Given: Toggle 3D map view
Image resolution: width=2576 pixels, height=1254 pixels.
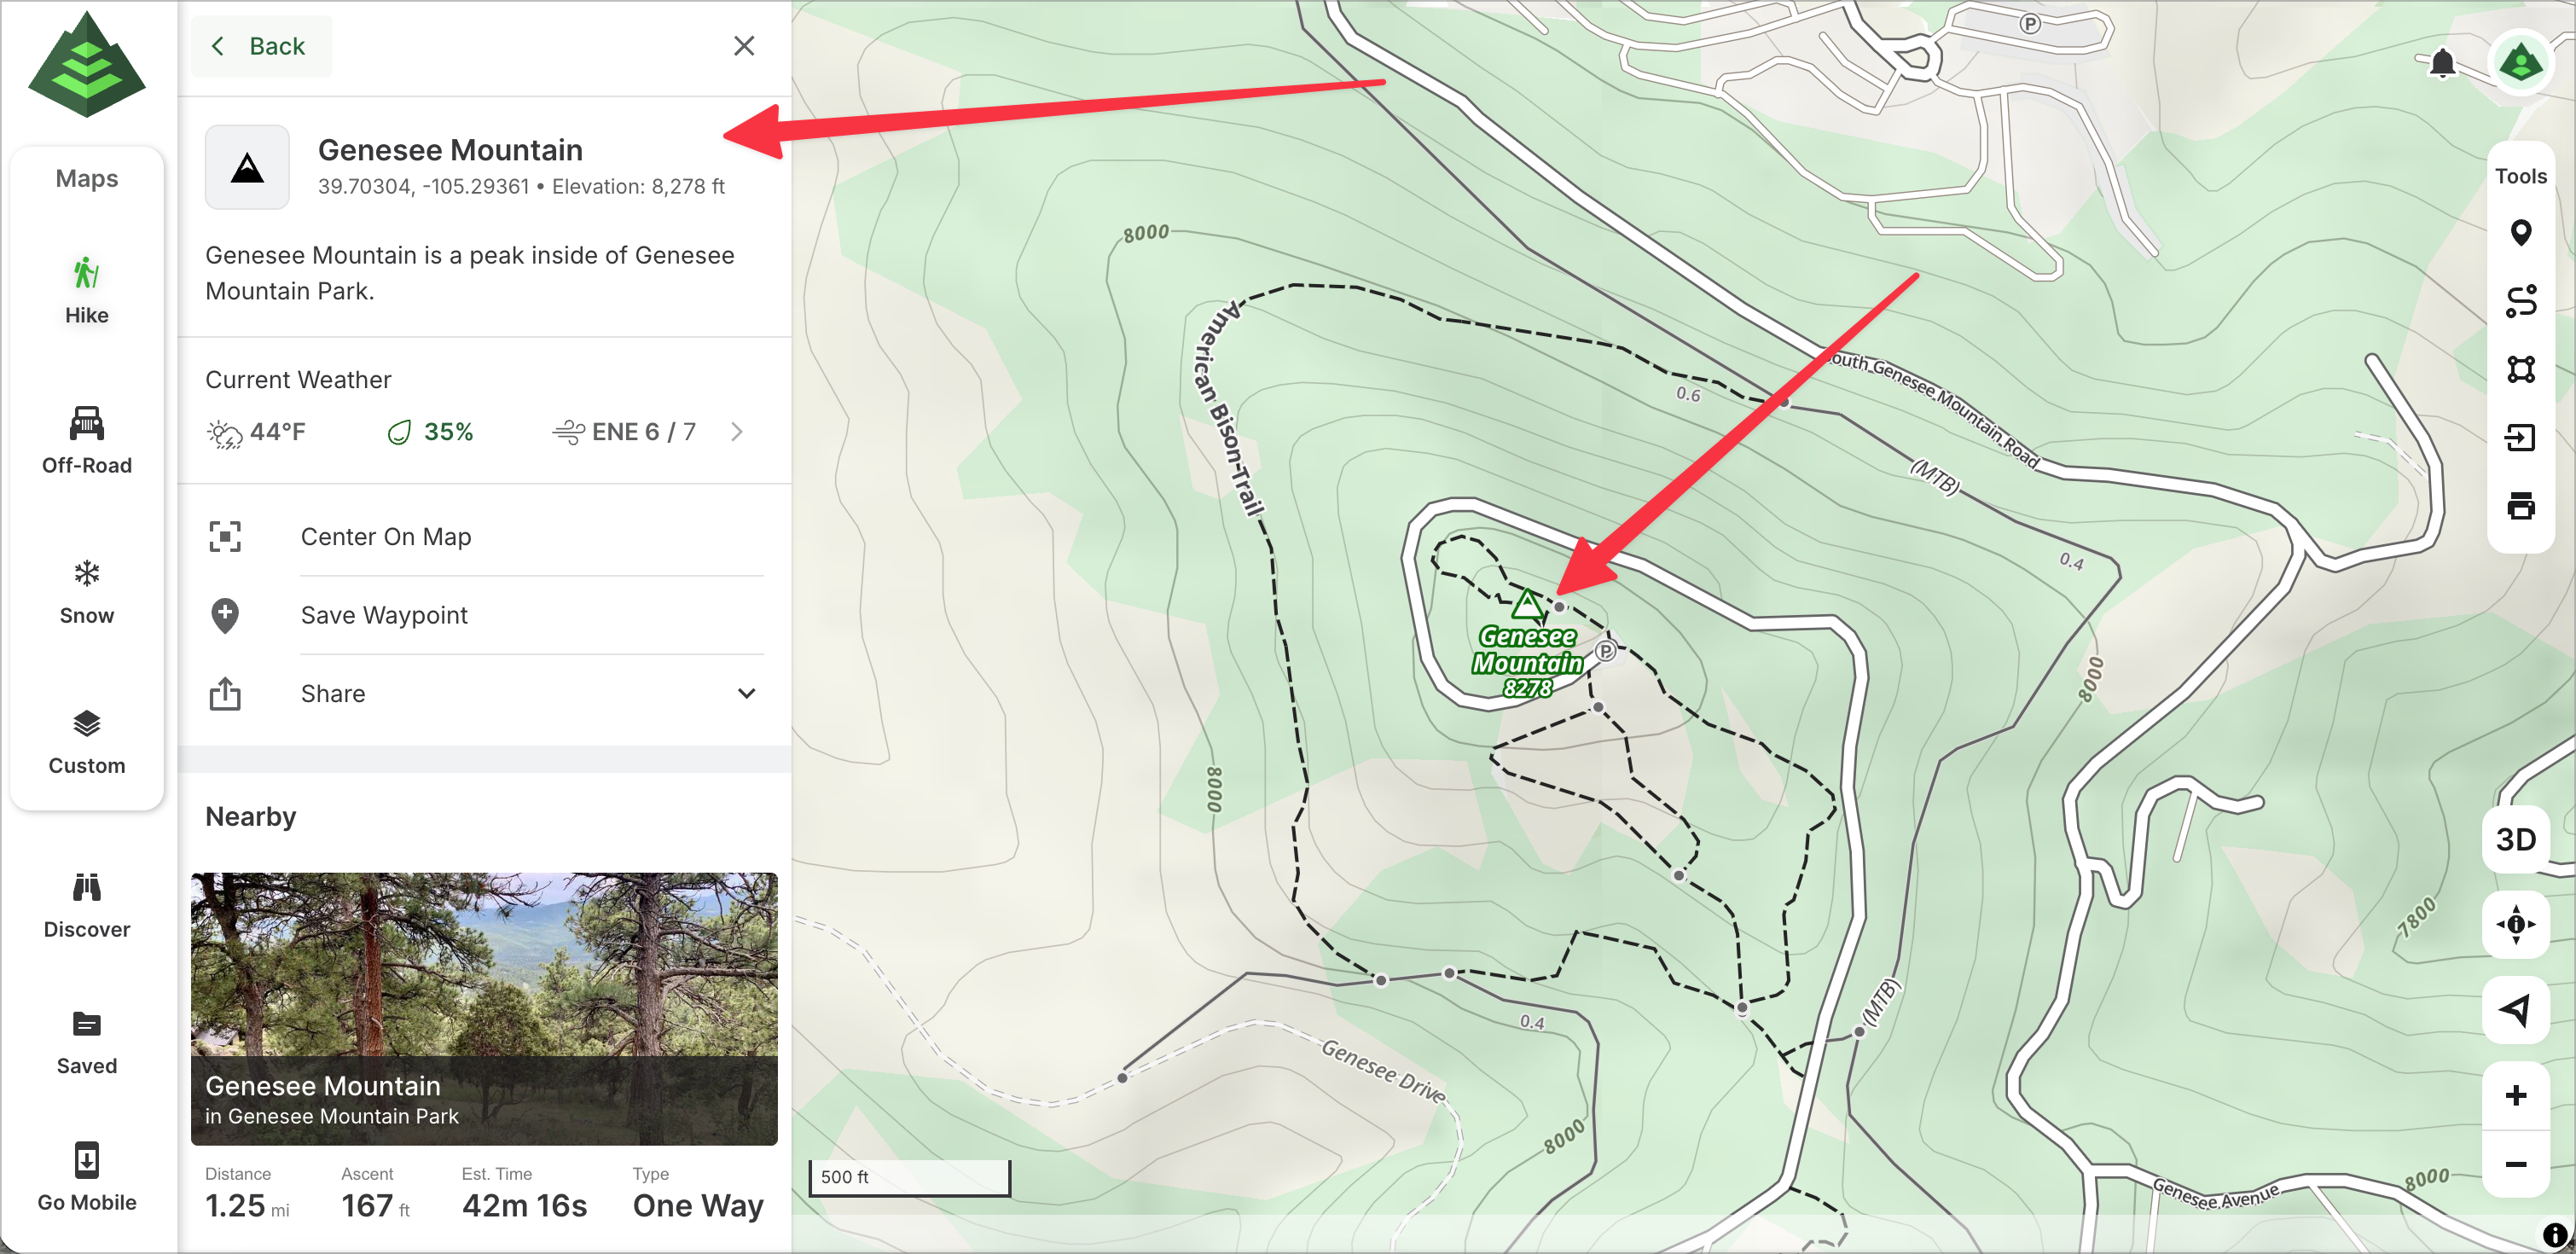Looking at the screenshot, I should click(2515, 839).
